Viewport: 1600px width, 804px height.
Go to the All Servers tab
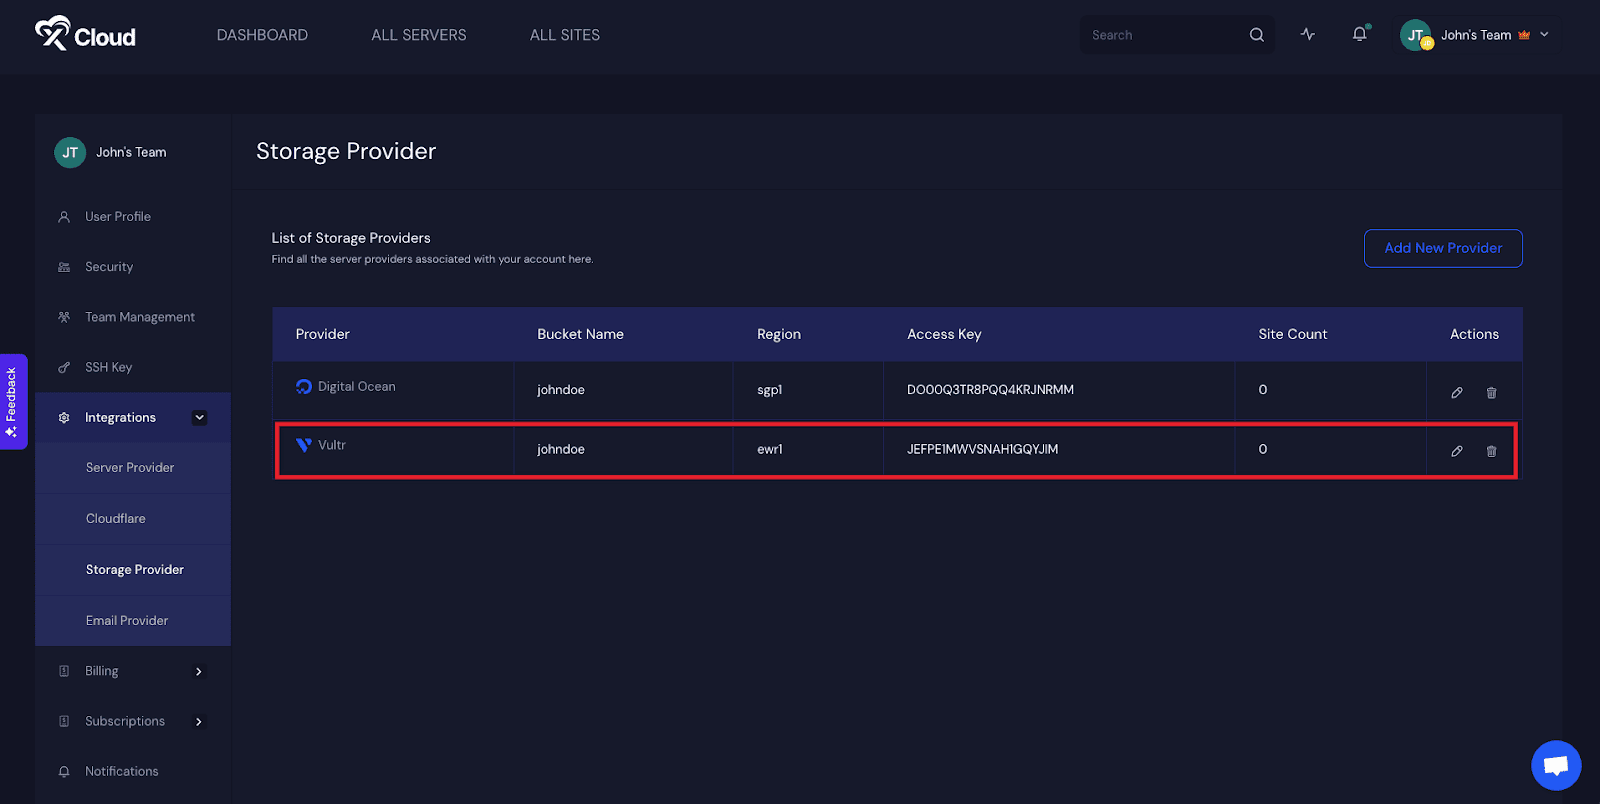[418, 35]
